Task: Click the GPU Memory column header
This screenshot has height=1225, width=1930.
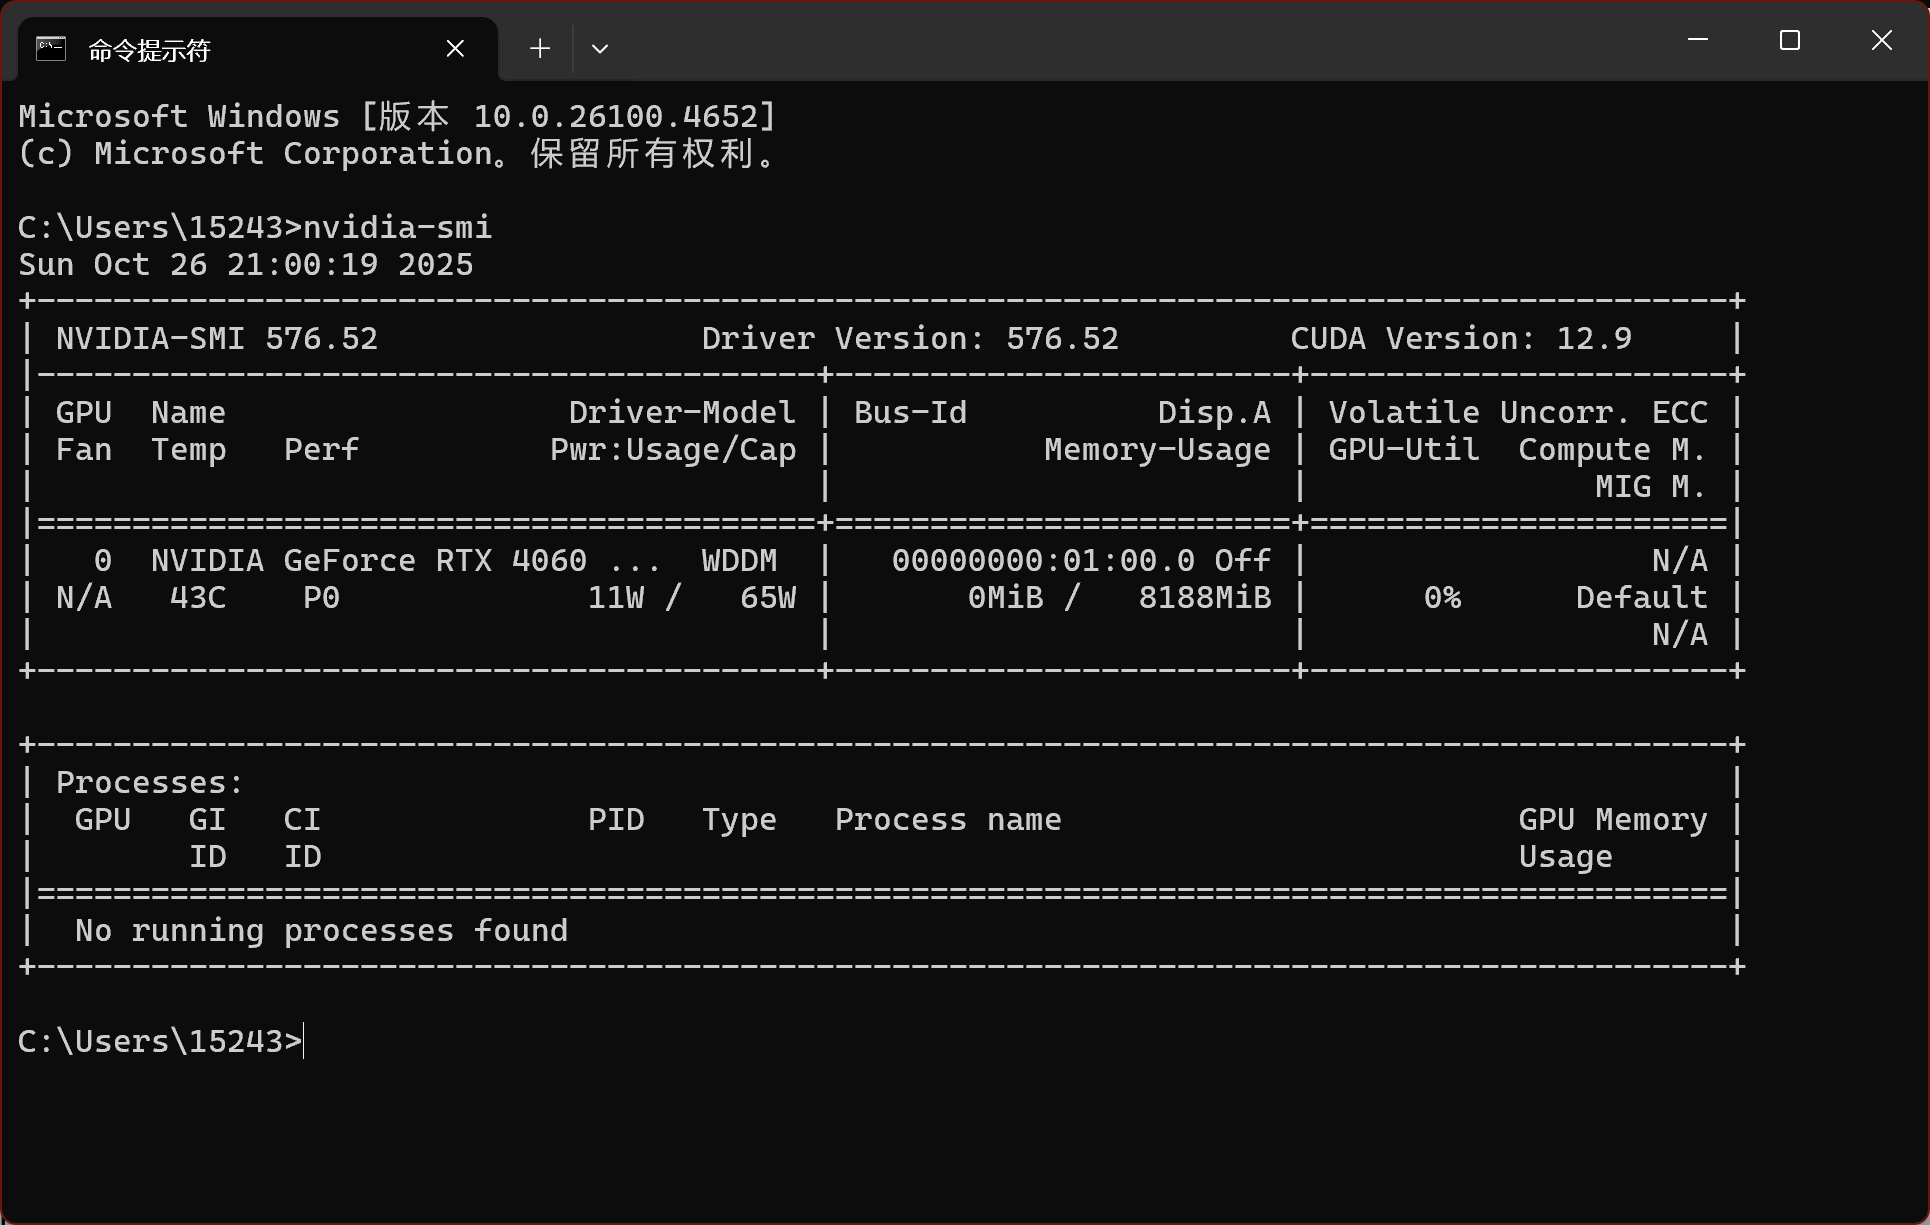Action: [x=1613, y=820]
